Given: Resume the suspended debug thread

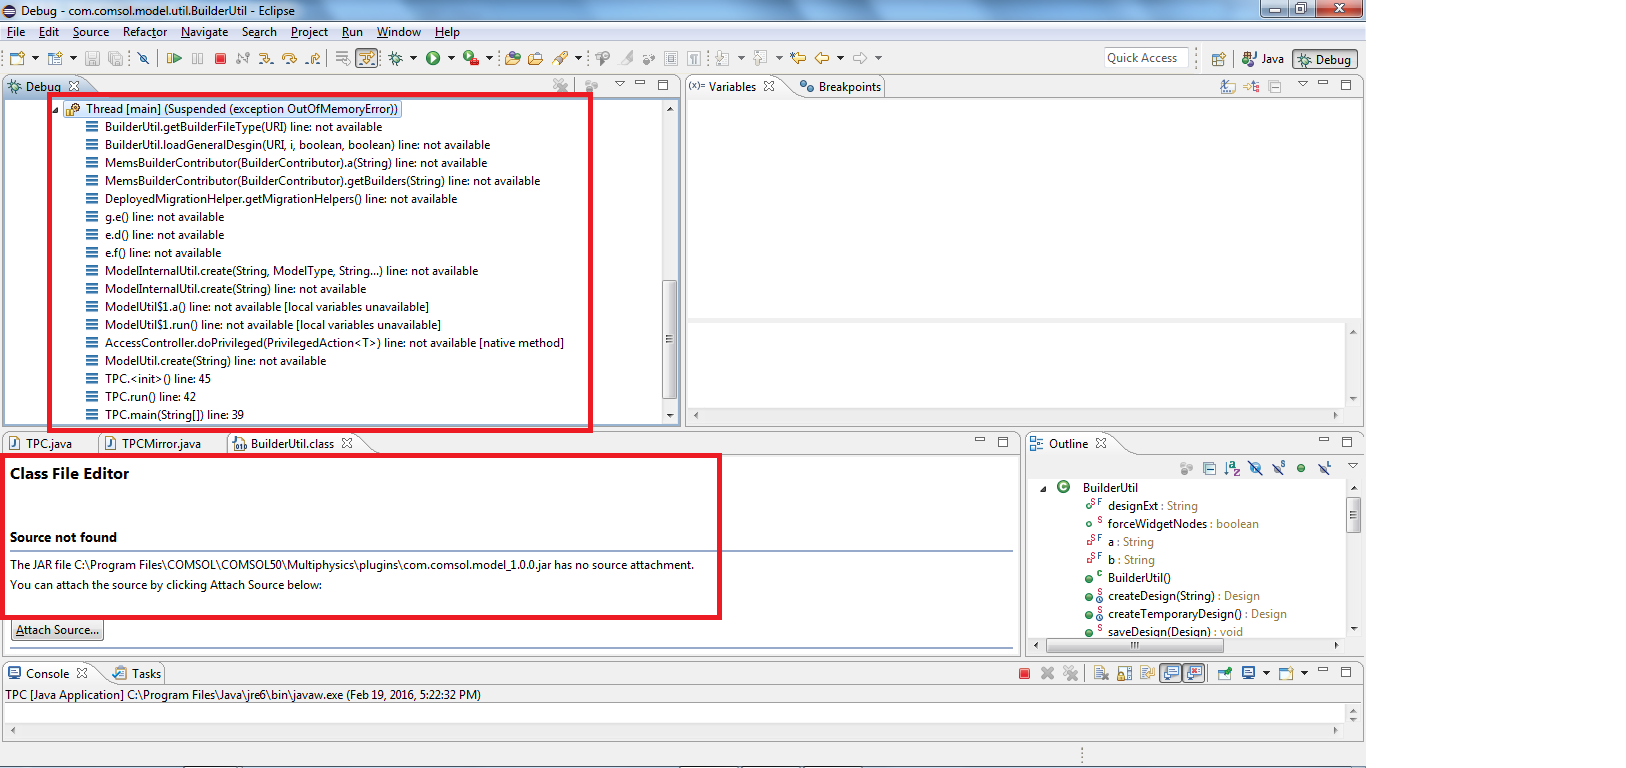Looking at the screenshot, I should click(x=174, y=58).
